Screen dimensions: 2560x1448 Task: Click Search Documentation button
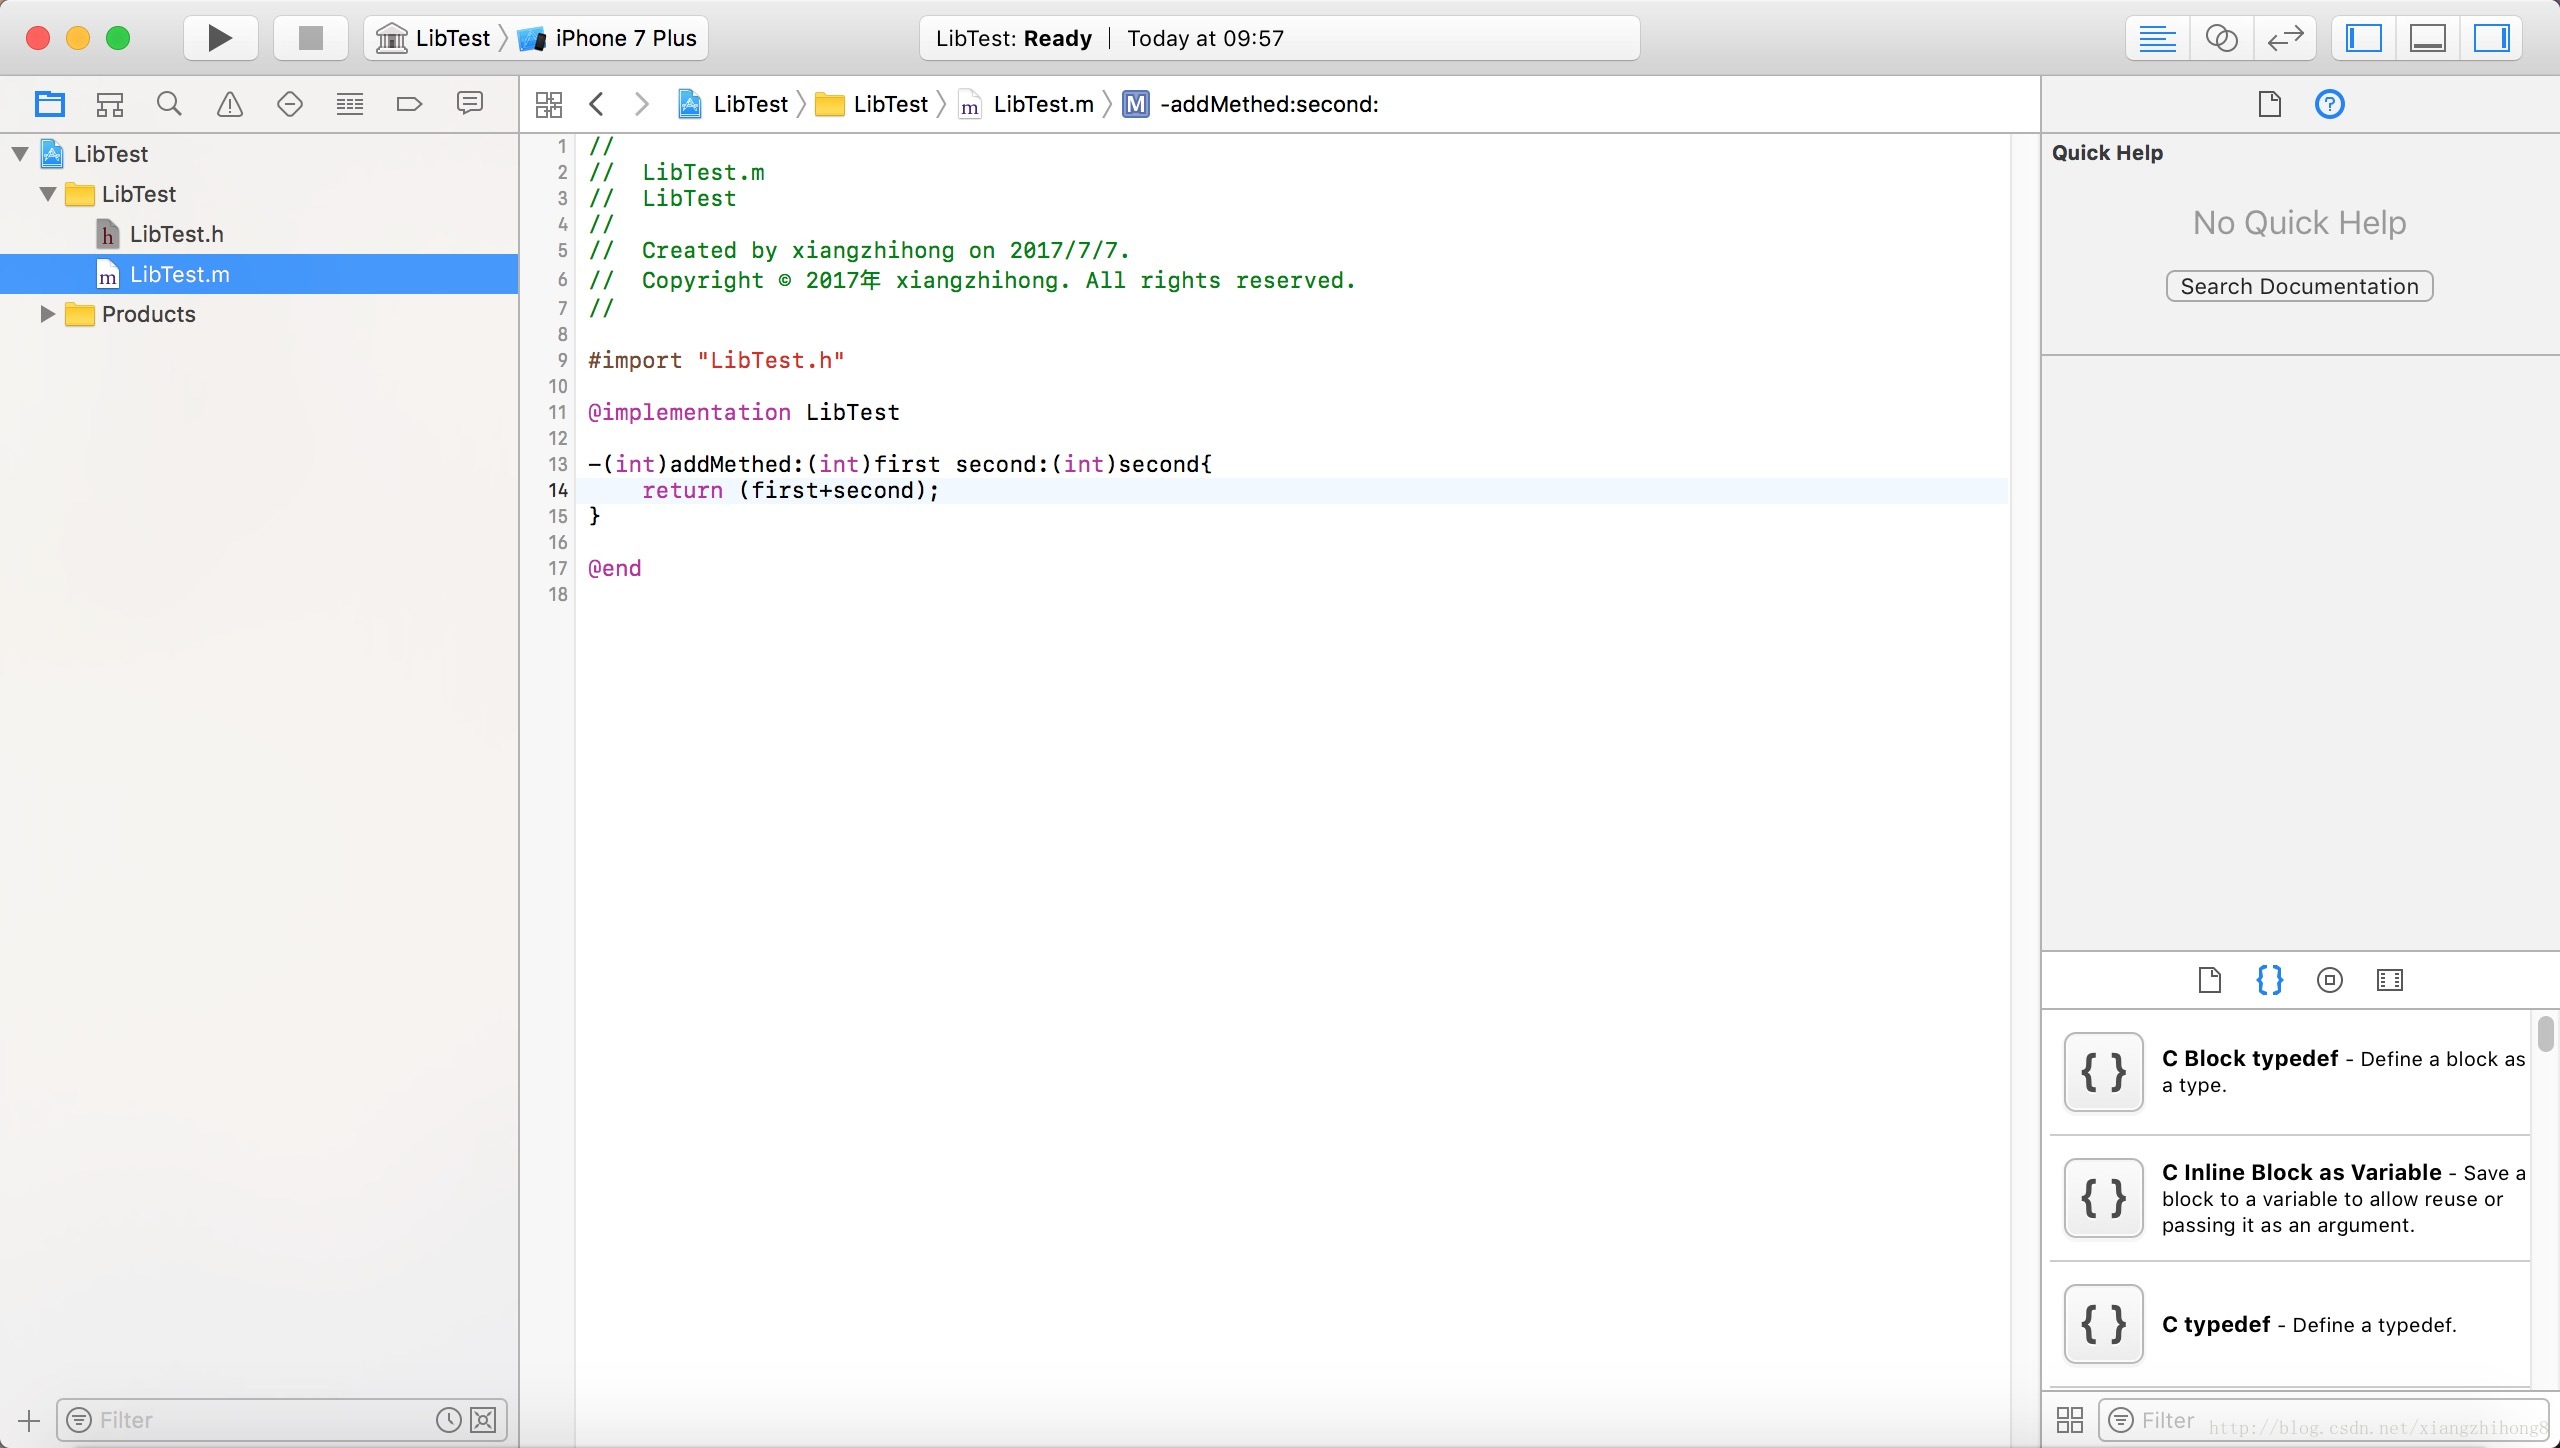[x=2299, y=286]
